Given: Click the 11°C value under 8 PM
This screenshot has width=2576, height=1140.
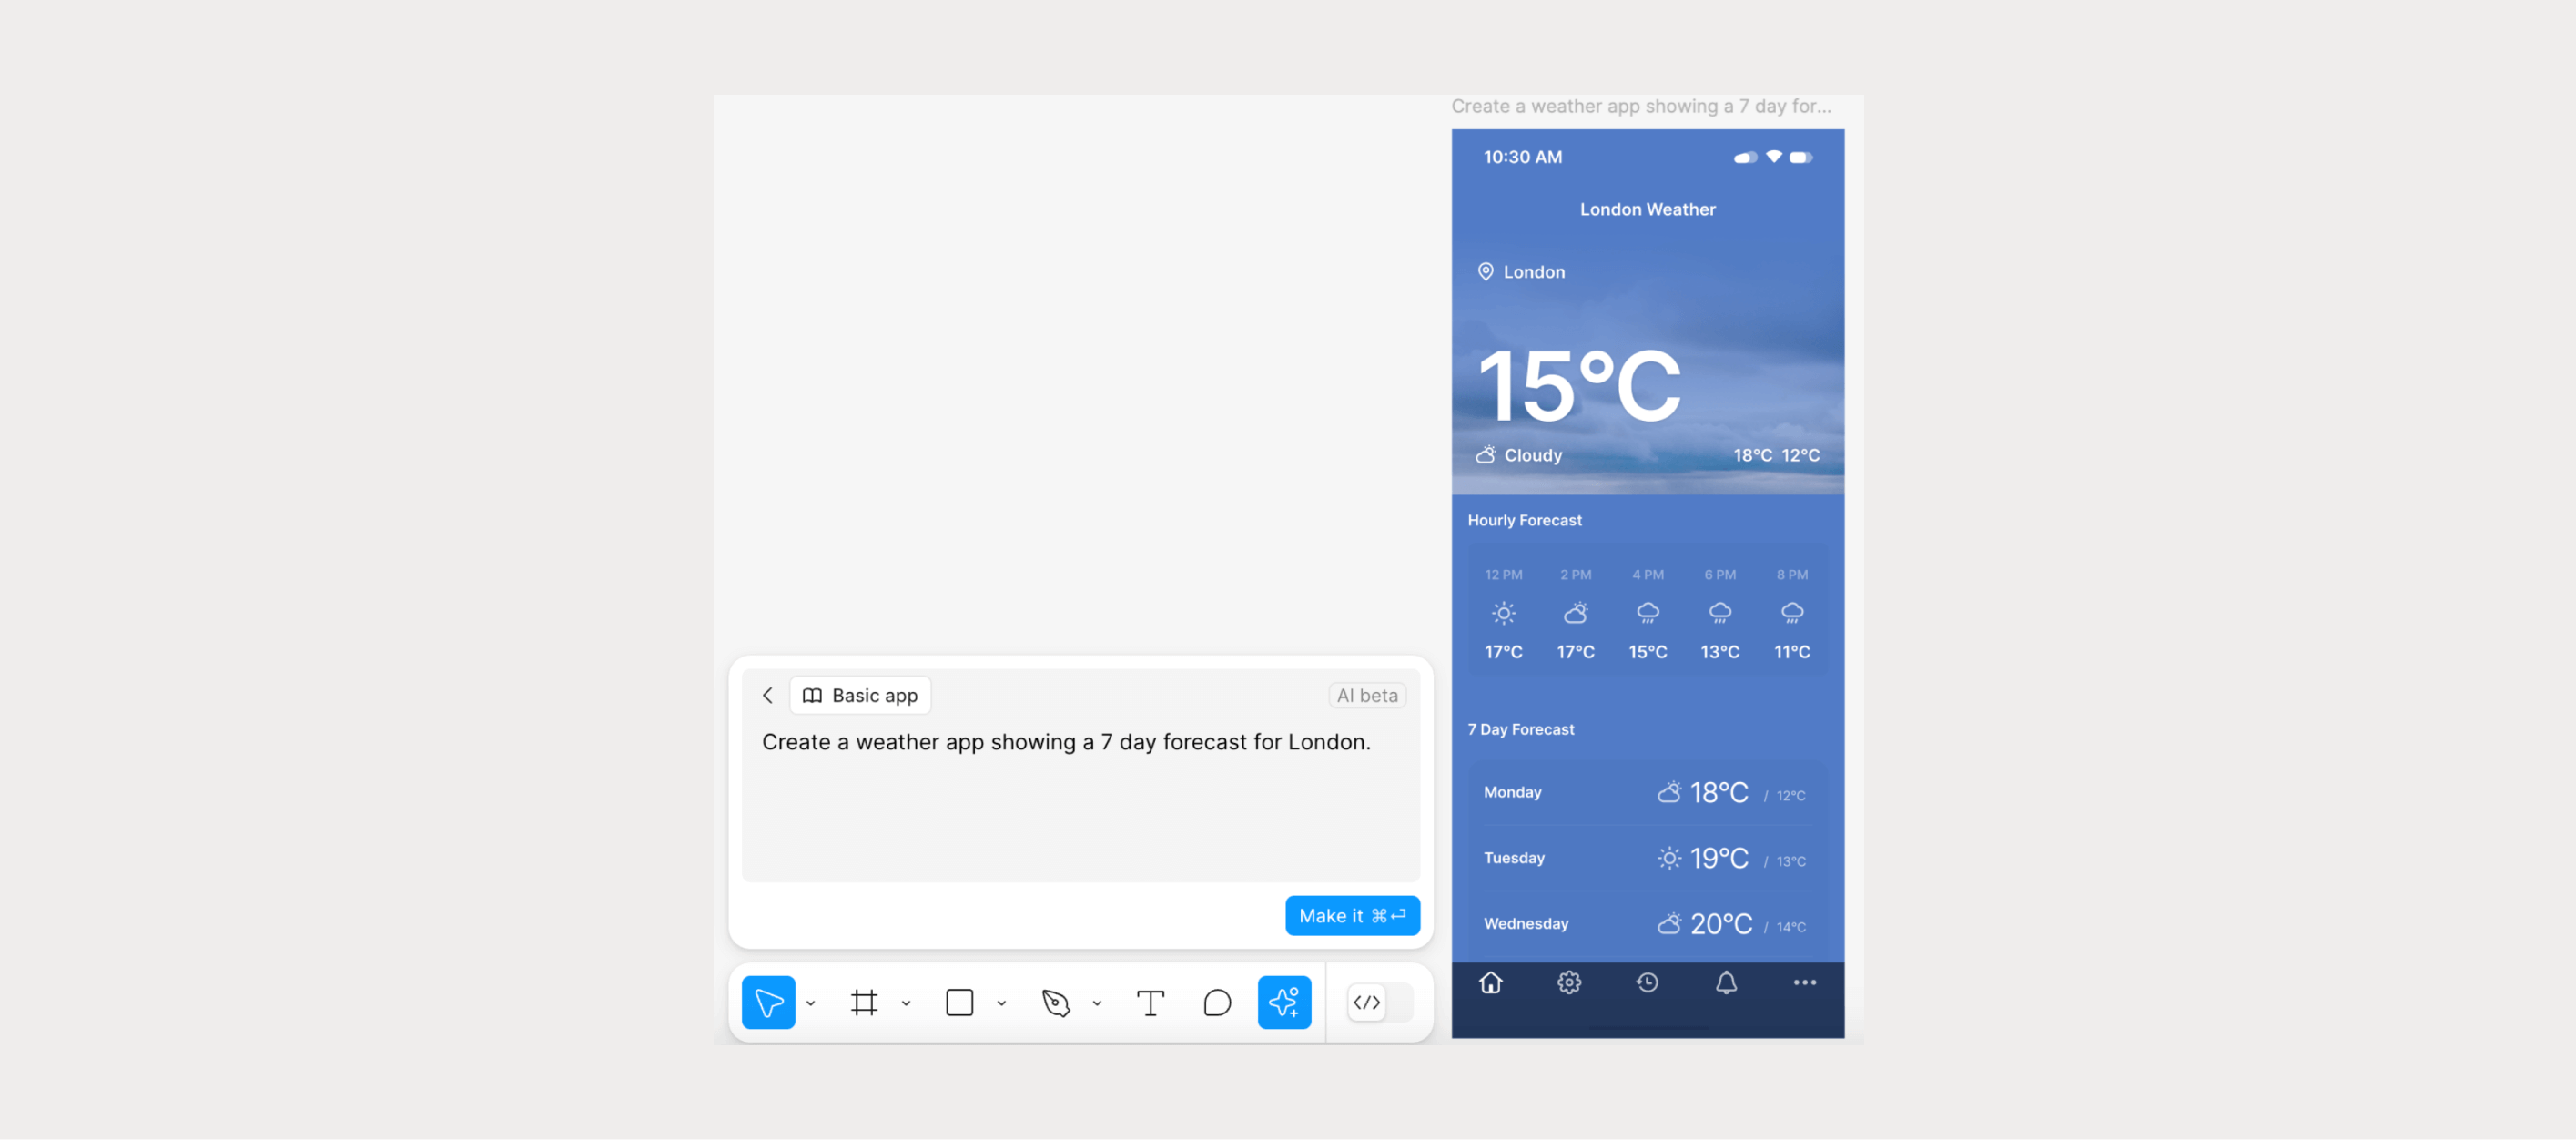Looking at the screenshot, I should coord(1792,652).
